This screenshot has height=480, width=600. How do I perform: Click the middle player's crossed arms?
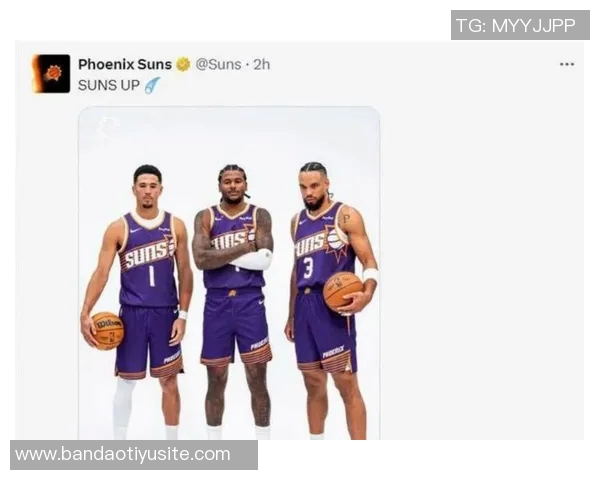point(232,252)
